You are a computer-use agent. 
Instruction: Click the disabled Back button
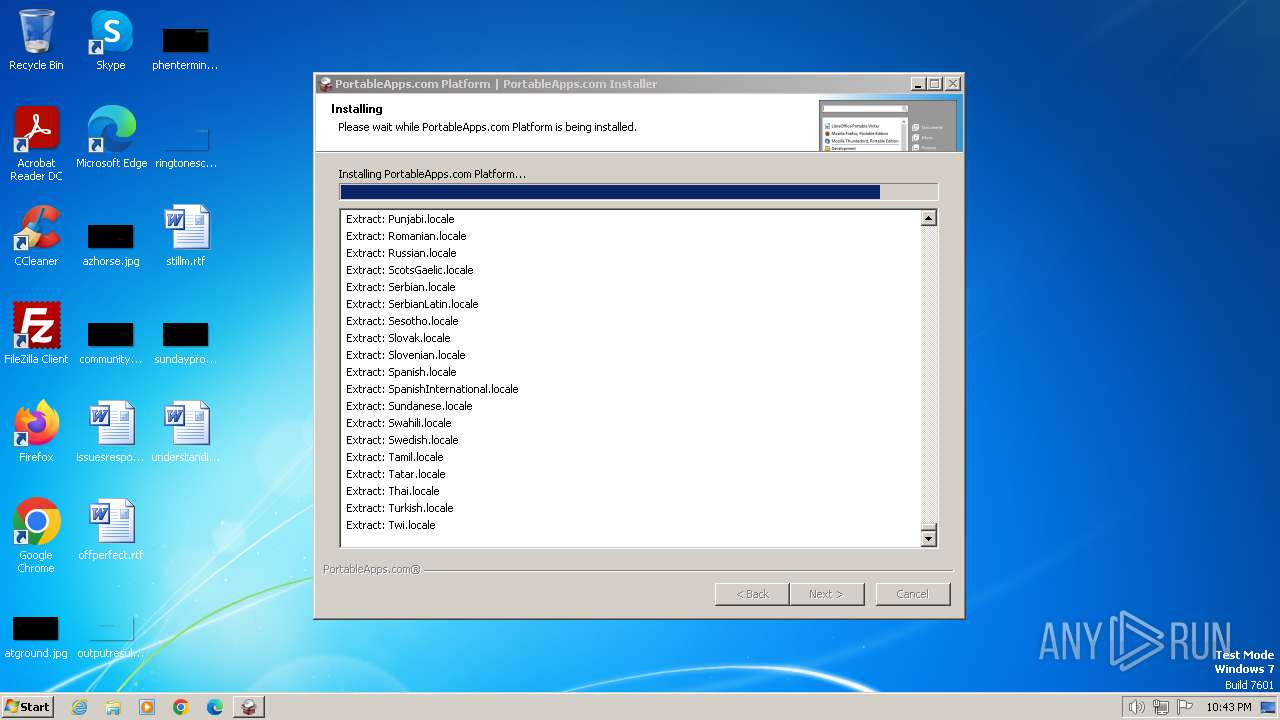[x=752, y=594]
